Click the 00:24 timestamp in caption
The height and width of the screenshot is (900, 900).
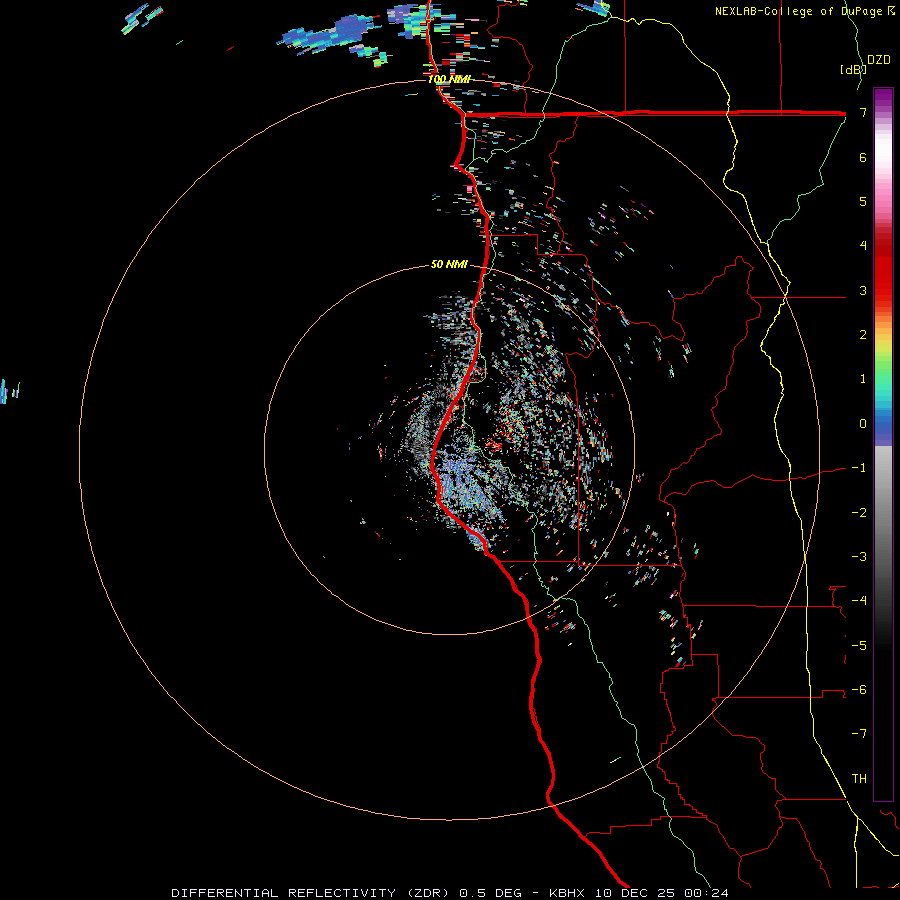[x=708, y=893]
